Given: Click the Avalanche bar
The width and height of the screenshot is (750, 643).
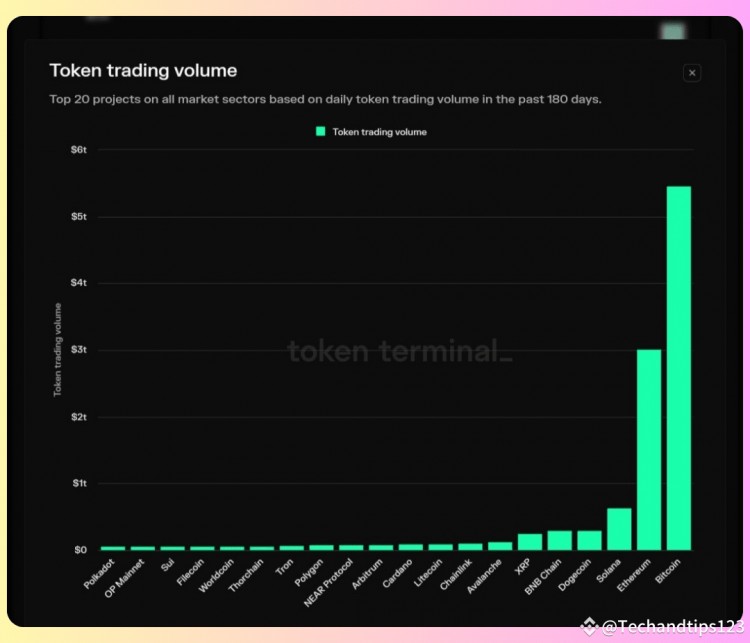Looking at the screenshot, I should click(x=500, y=545).
